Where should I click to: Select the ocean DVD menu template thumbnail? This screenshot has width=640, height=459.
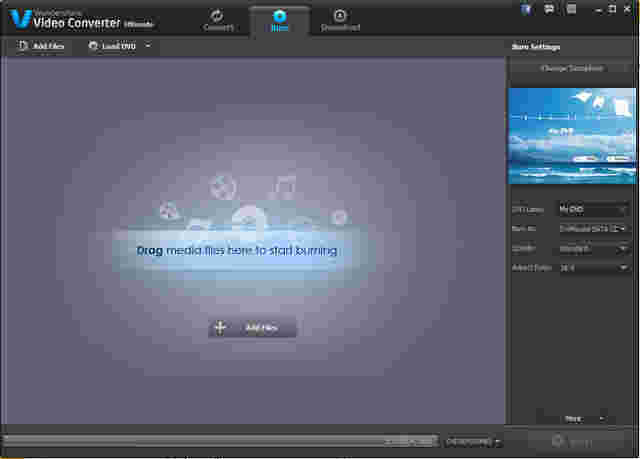click(572, 136)
